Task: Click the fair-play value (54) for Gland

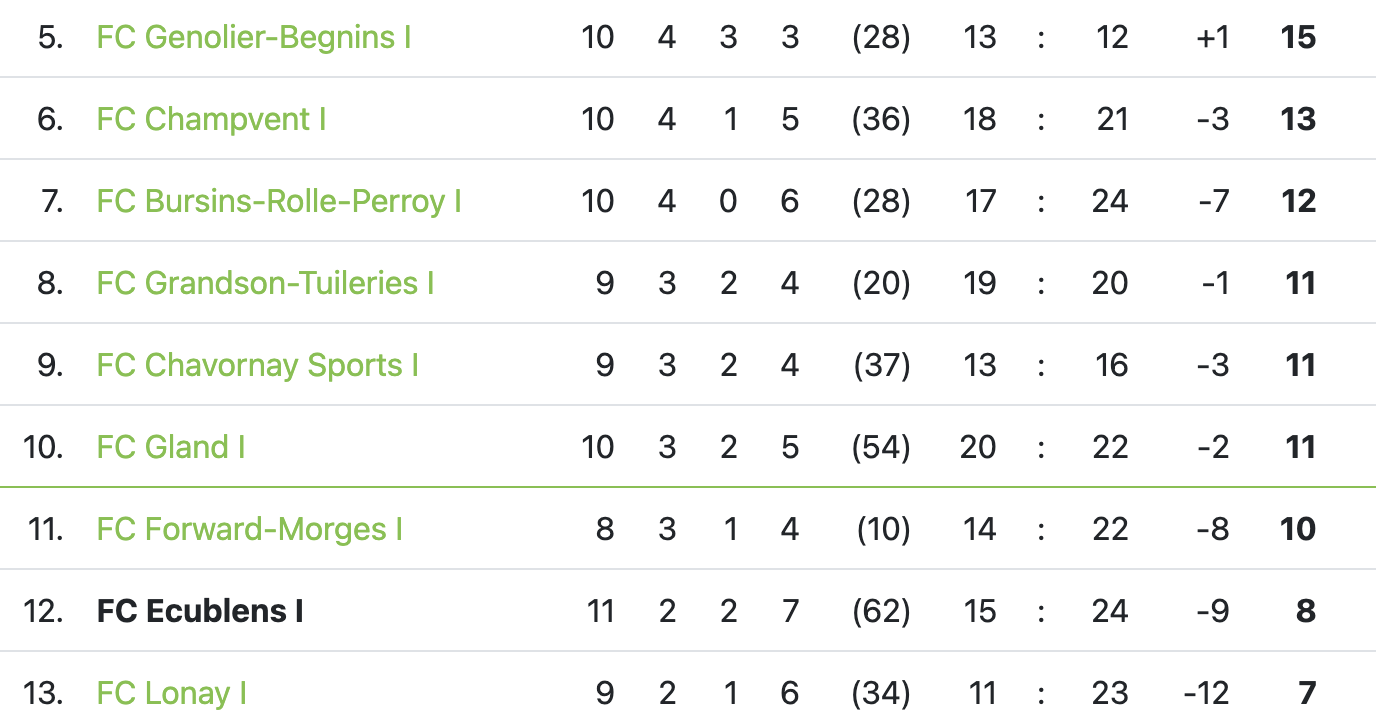Action: click(x=881, y=447)
